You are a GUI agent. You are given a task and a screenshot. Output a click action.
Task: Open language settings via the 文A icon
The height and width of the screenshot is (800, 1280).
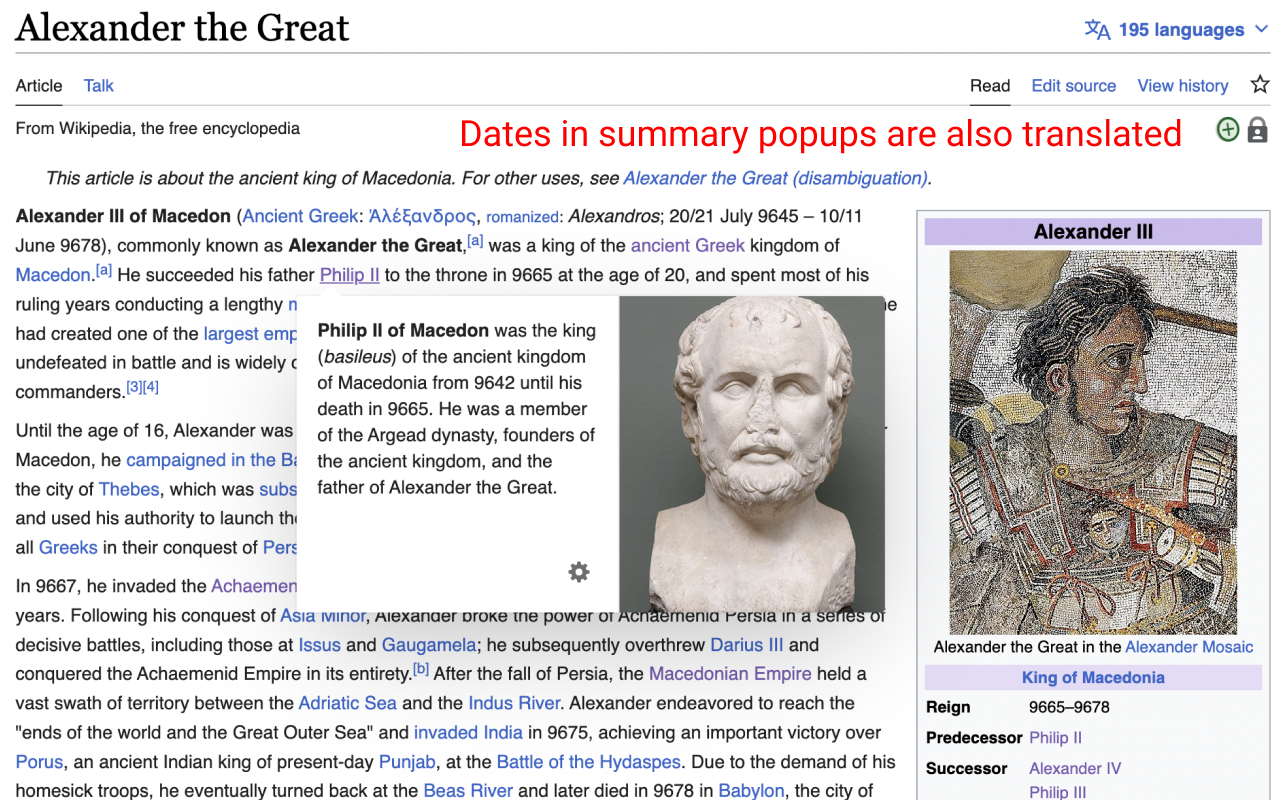(1098, 29)
